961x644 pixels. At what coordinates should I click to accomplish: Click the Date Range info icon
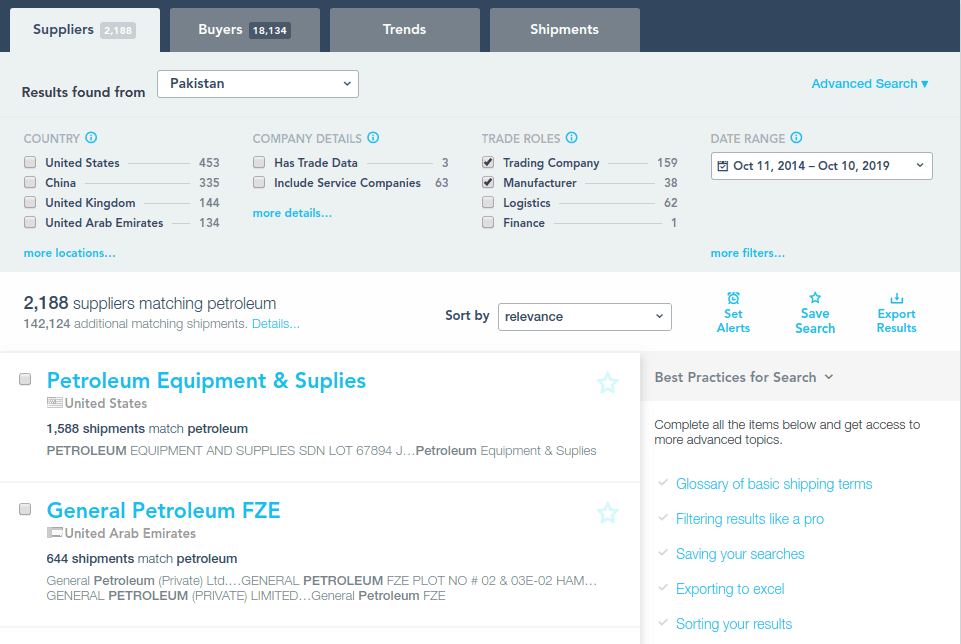click(x=796, y=138)
